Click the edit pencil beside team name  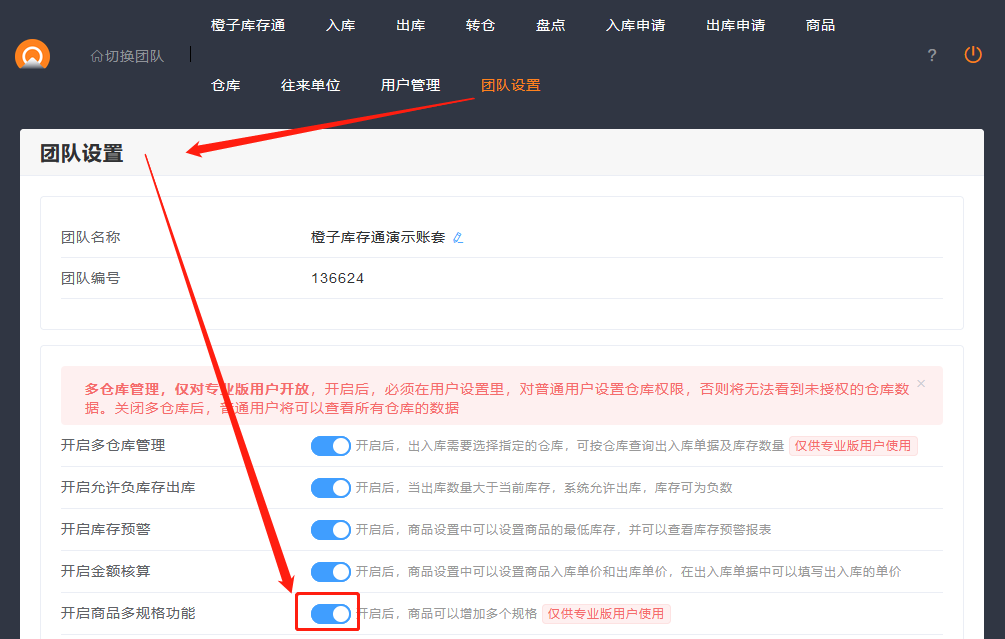(458, 238)
